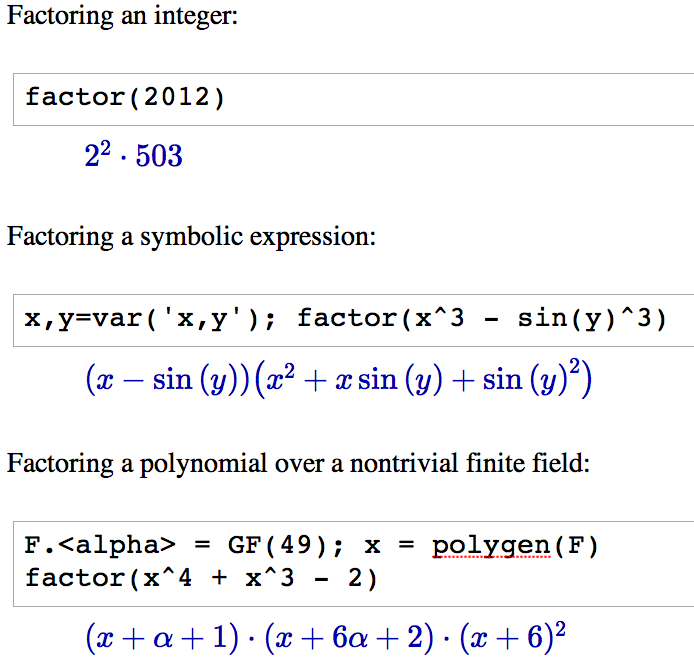Click the 503 in the integer output
Screen dimensions: 694x661
[x=159, y=156]
